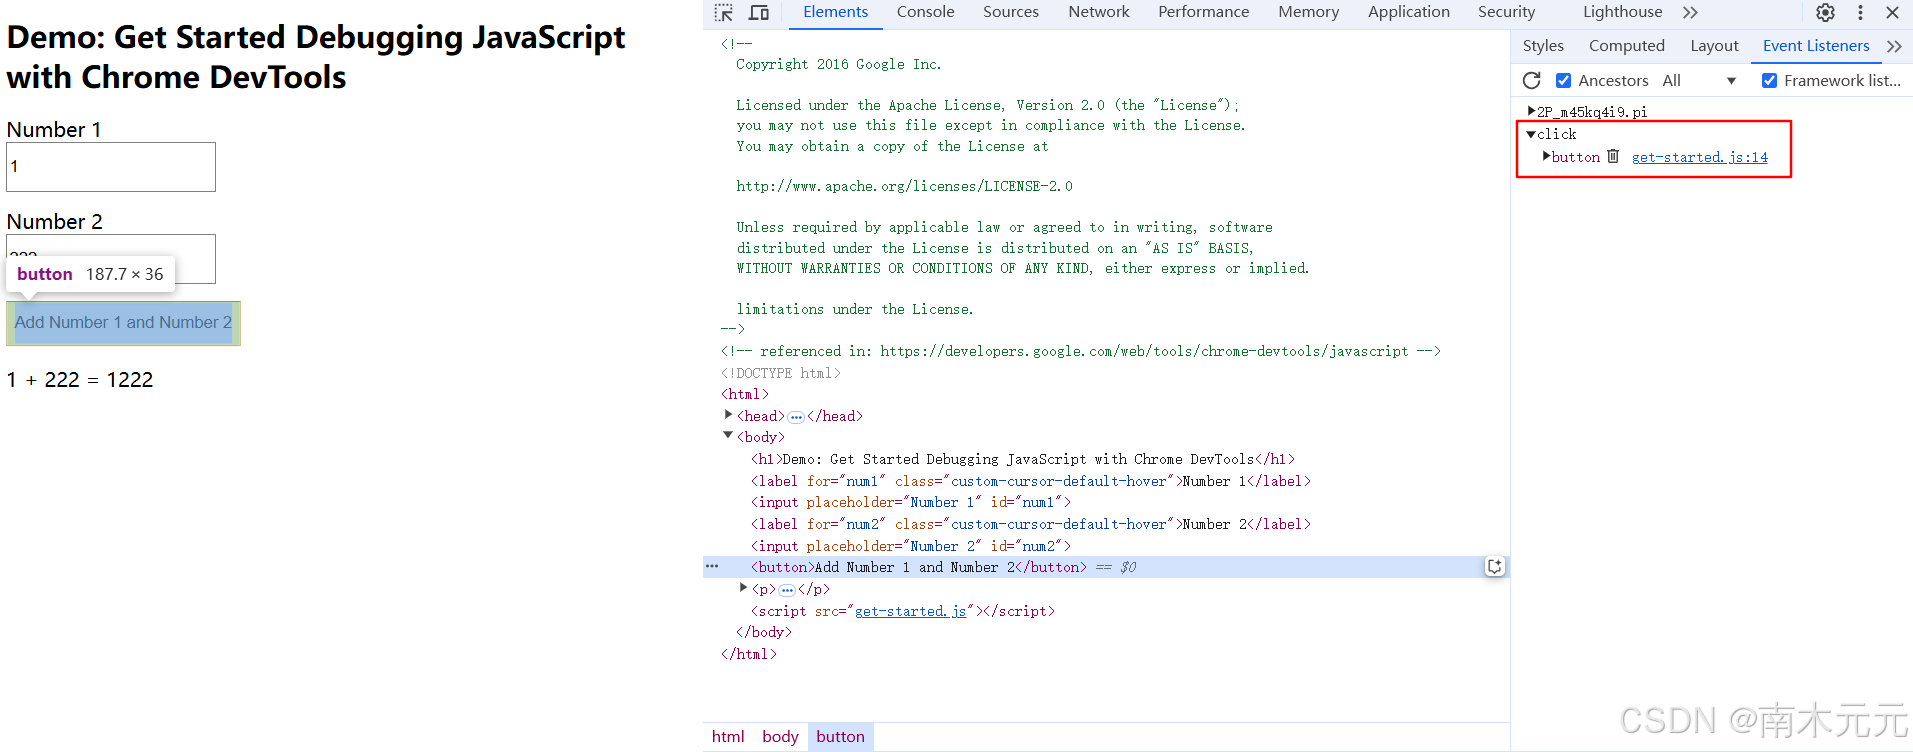The image size is (1913, 752).
Task: Open get-started.js:14 source link
Action: (1699, 157)
